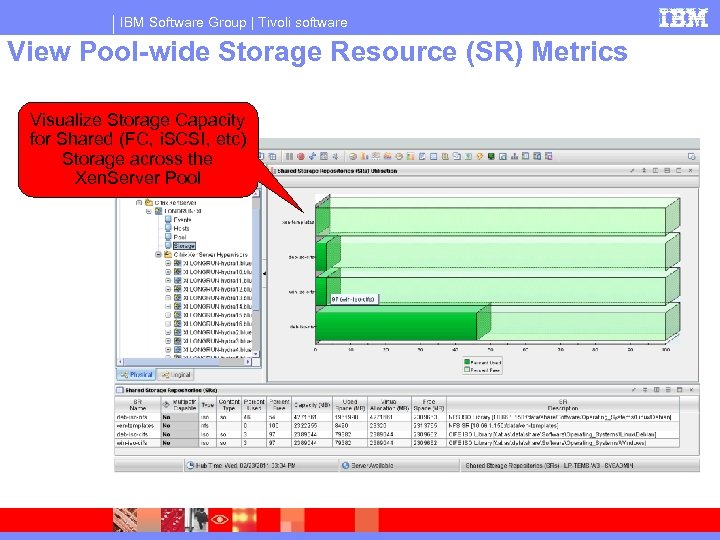This screenshot has width=720, height=540.
Task: Click the Virtual Allocation (MB) column header
Action: (388, 405)
